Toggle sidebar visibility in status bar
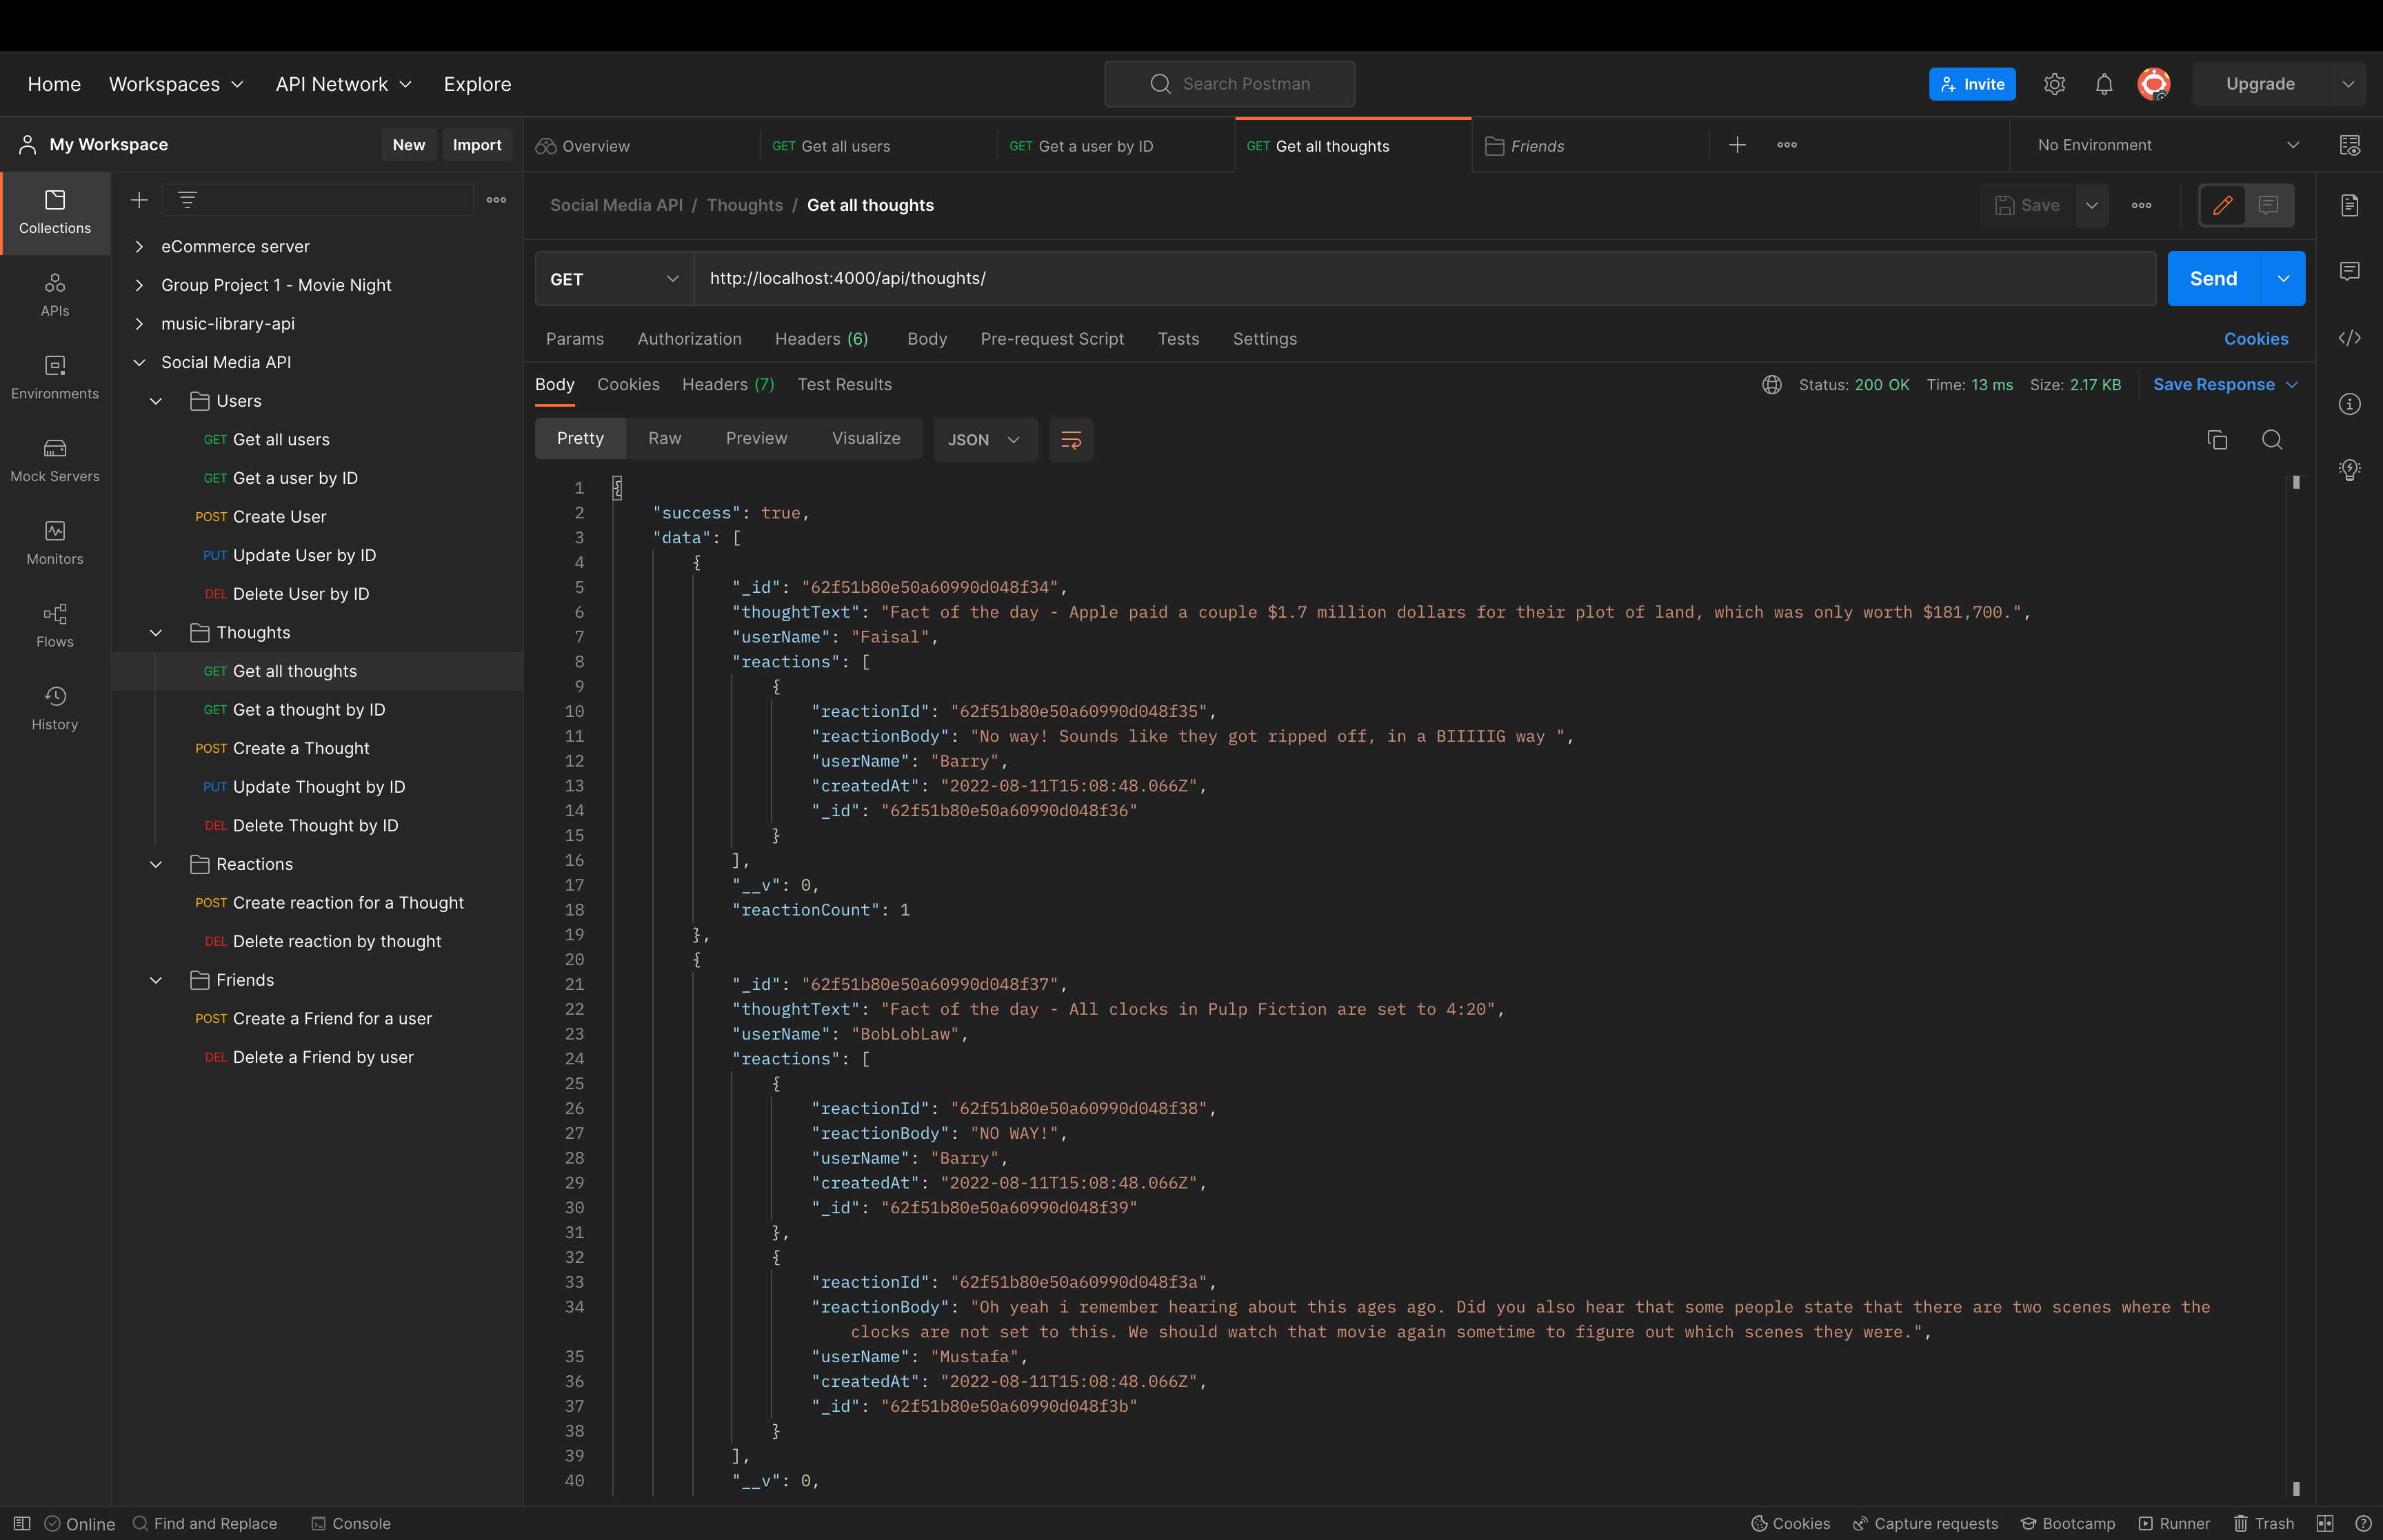 tap(22, 1523)
